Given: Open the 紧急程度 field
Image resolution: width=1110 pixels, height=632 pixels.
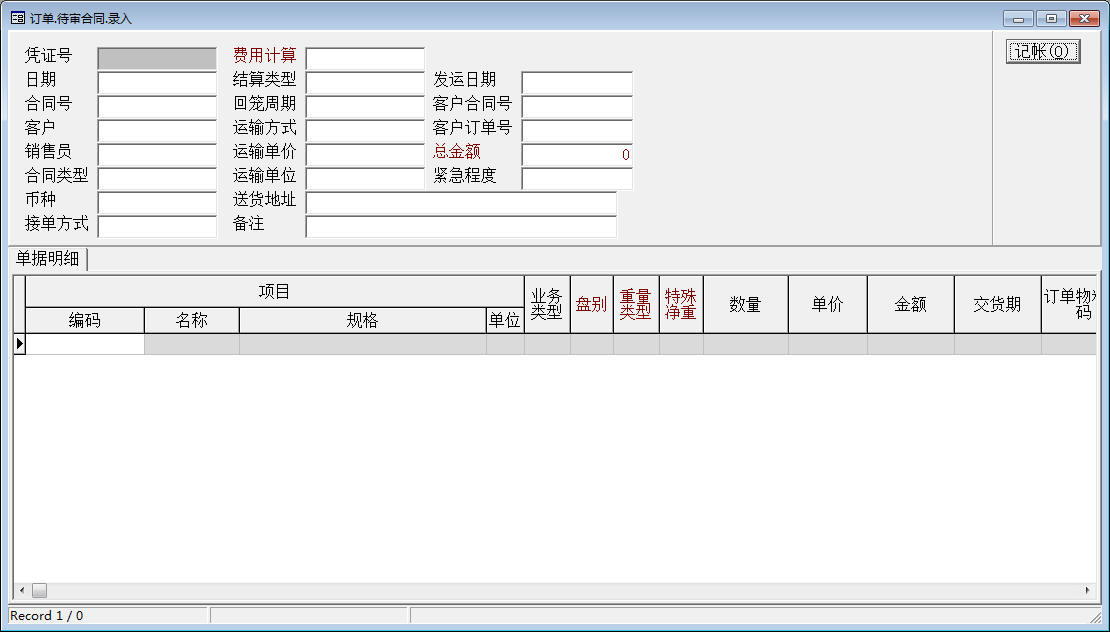Looking at the screenshot, I should (577, 179).
